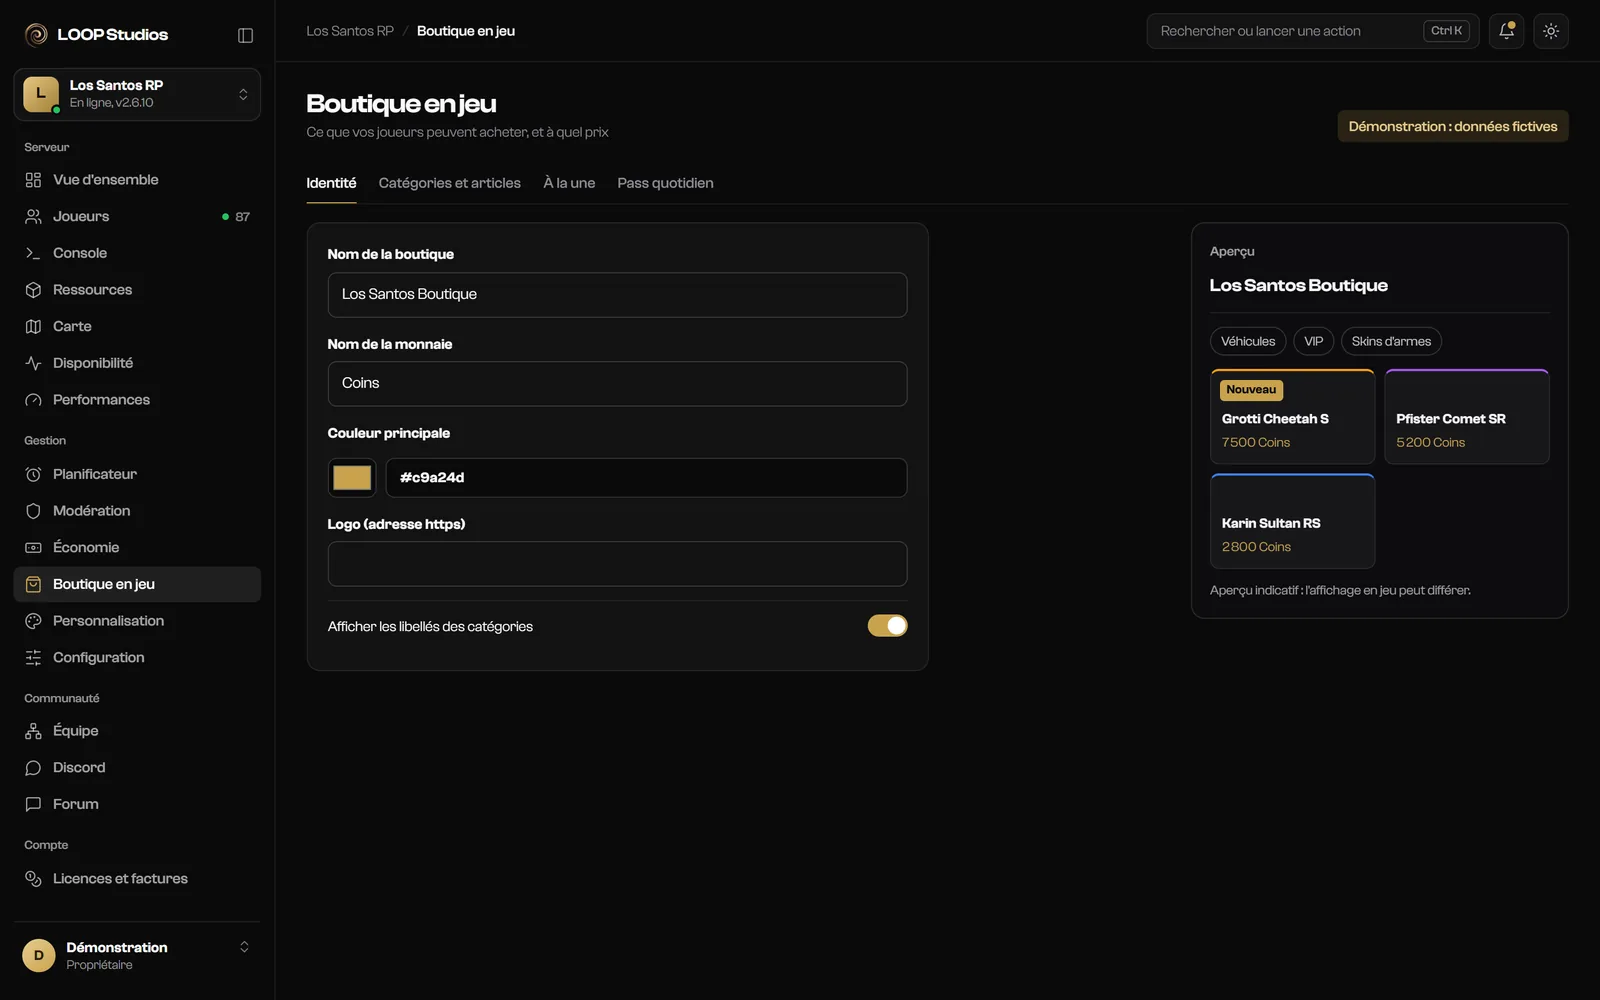Open the Démonstration account menu chevron

tap(244, 947)
